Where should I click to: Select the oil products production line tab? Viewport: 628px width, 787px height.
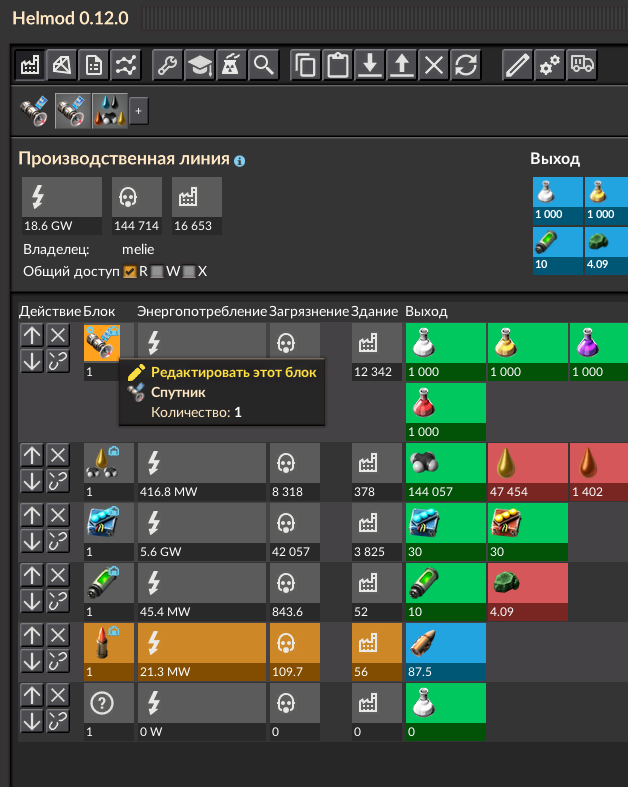point(109,111)
